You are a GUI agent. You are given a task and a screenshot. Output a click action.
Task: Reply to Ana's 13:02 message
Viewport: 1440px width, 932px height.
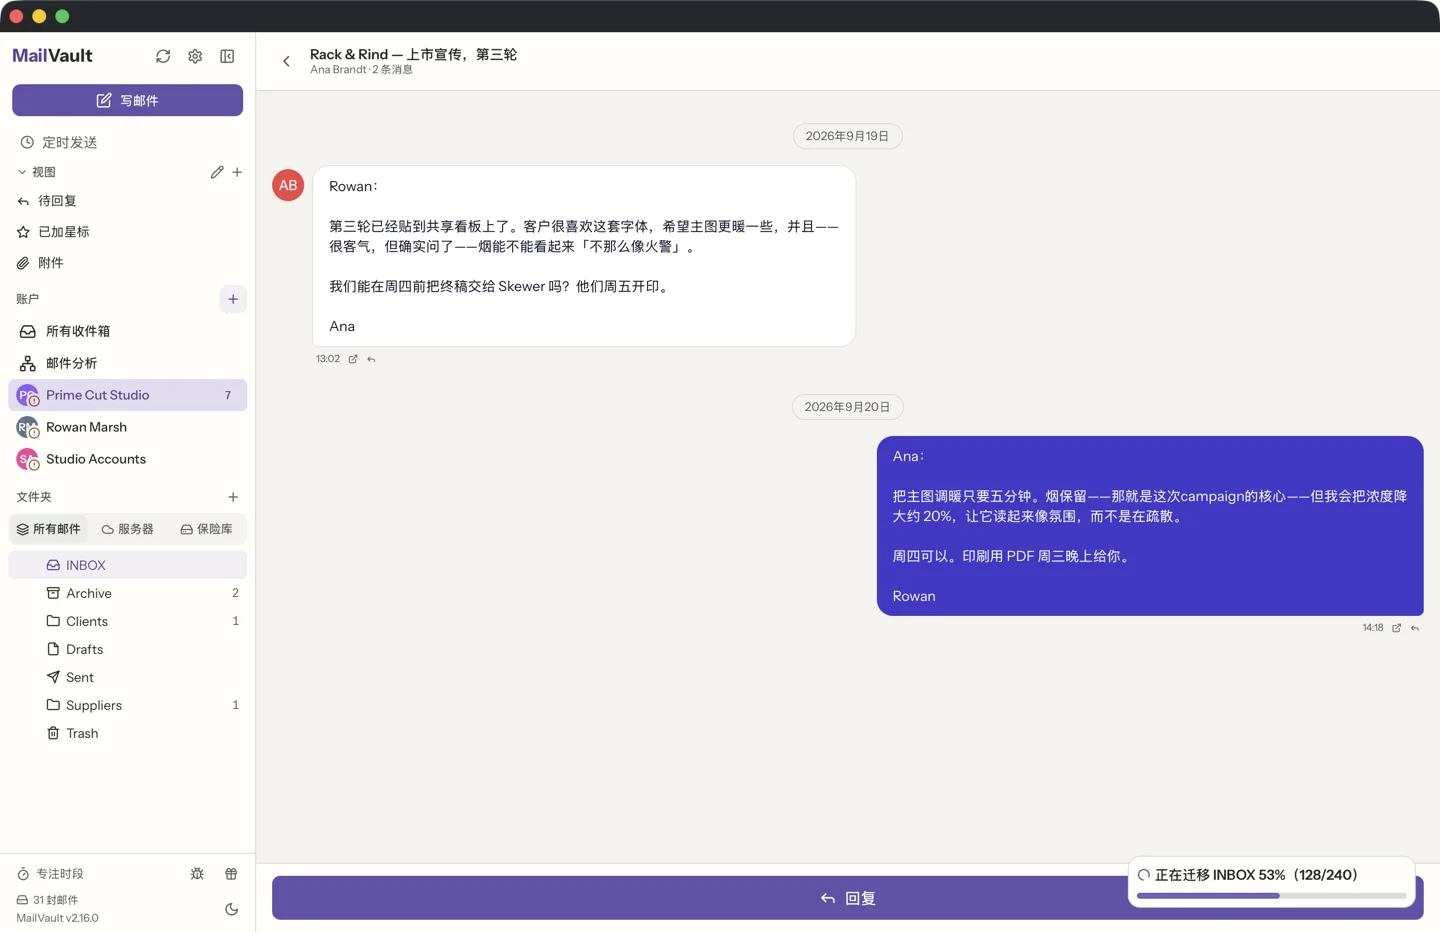tap(371, 359)
